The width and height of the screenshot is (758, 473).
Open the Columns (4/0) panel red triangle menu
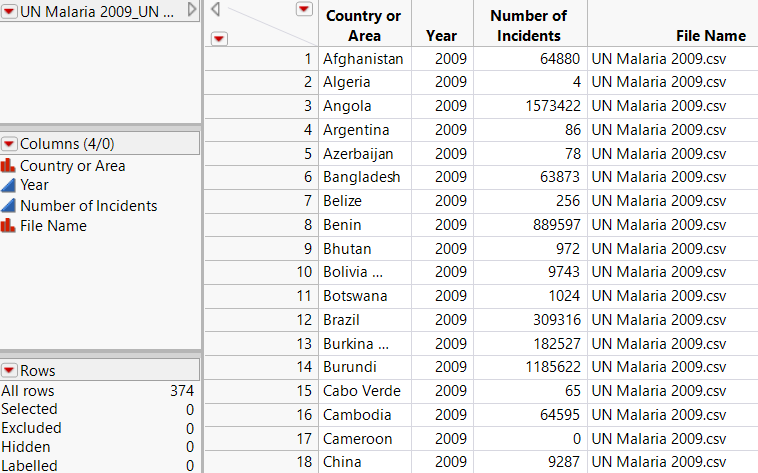[9, 144]
